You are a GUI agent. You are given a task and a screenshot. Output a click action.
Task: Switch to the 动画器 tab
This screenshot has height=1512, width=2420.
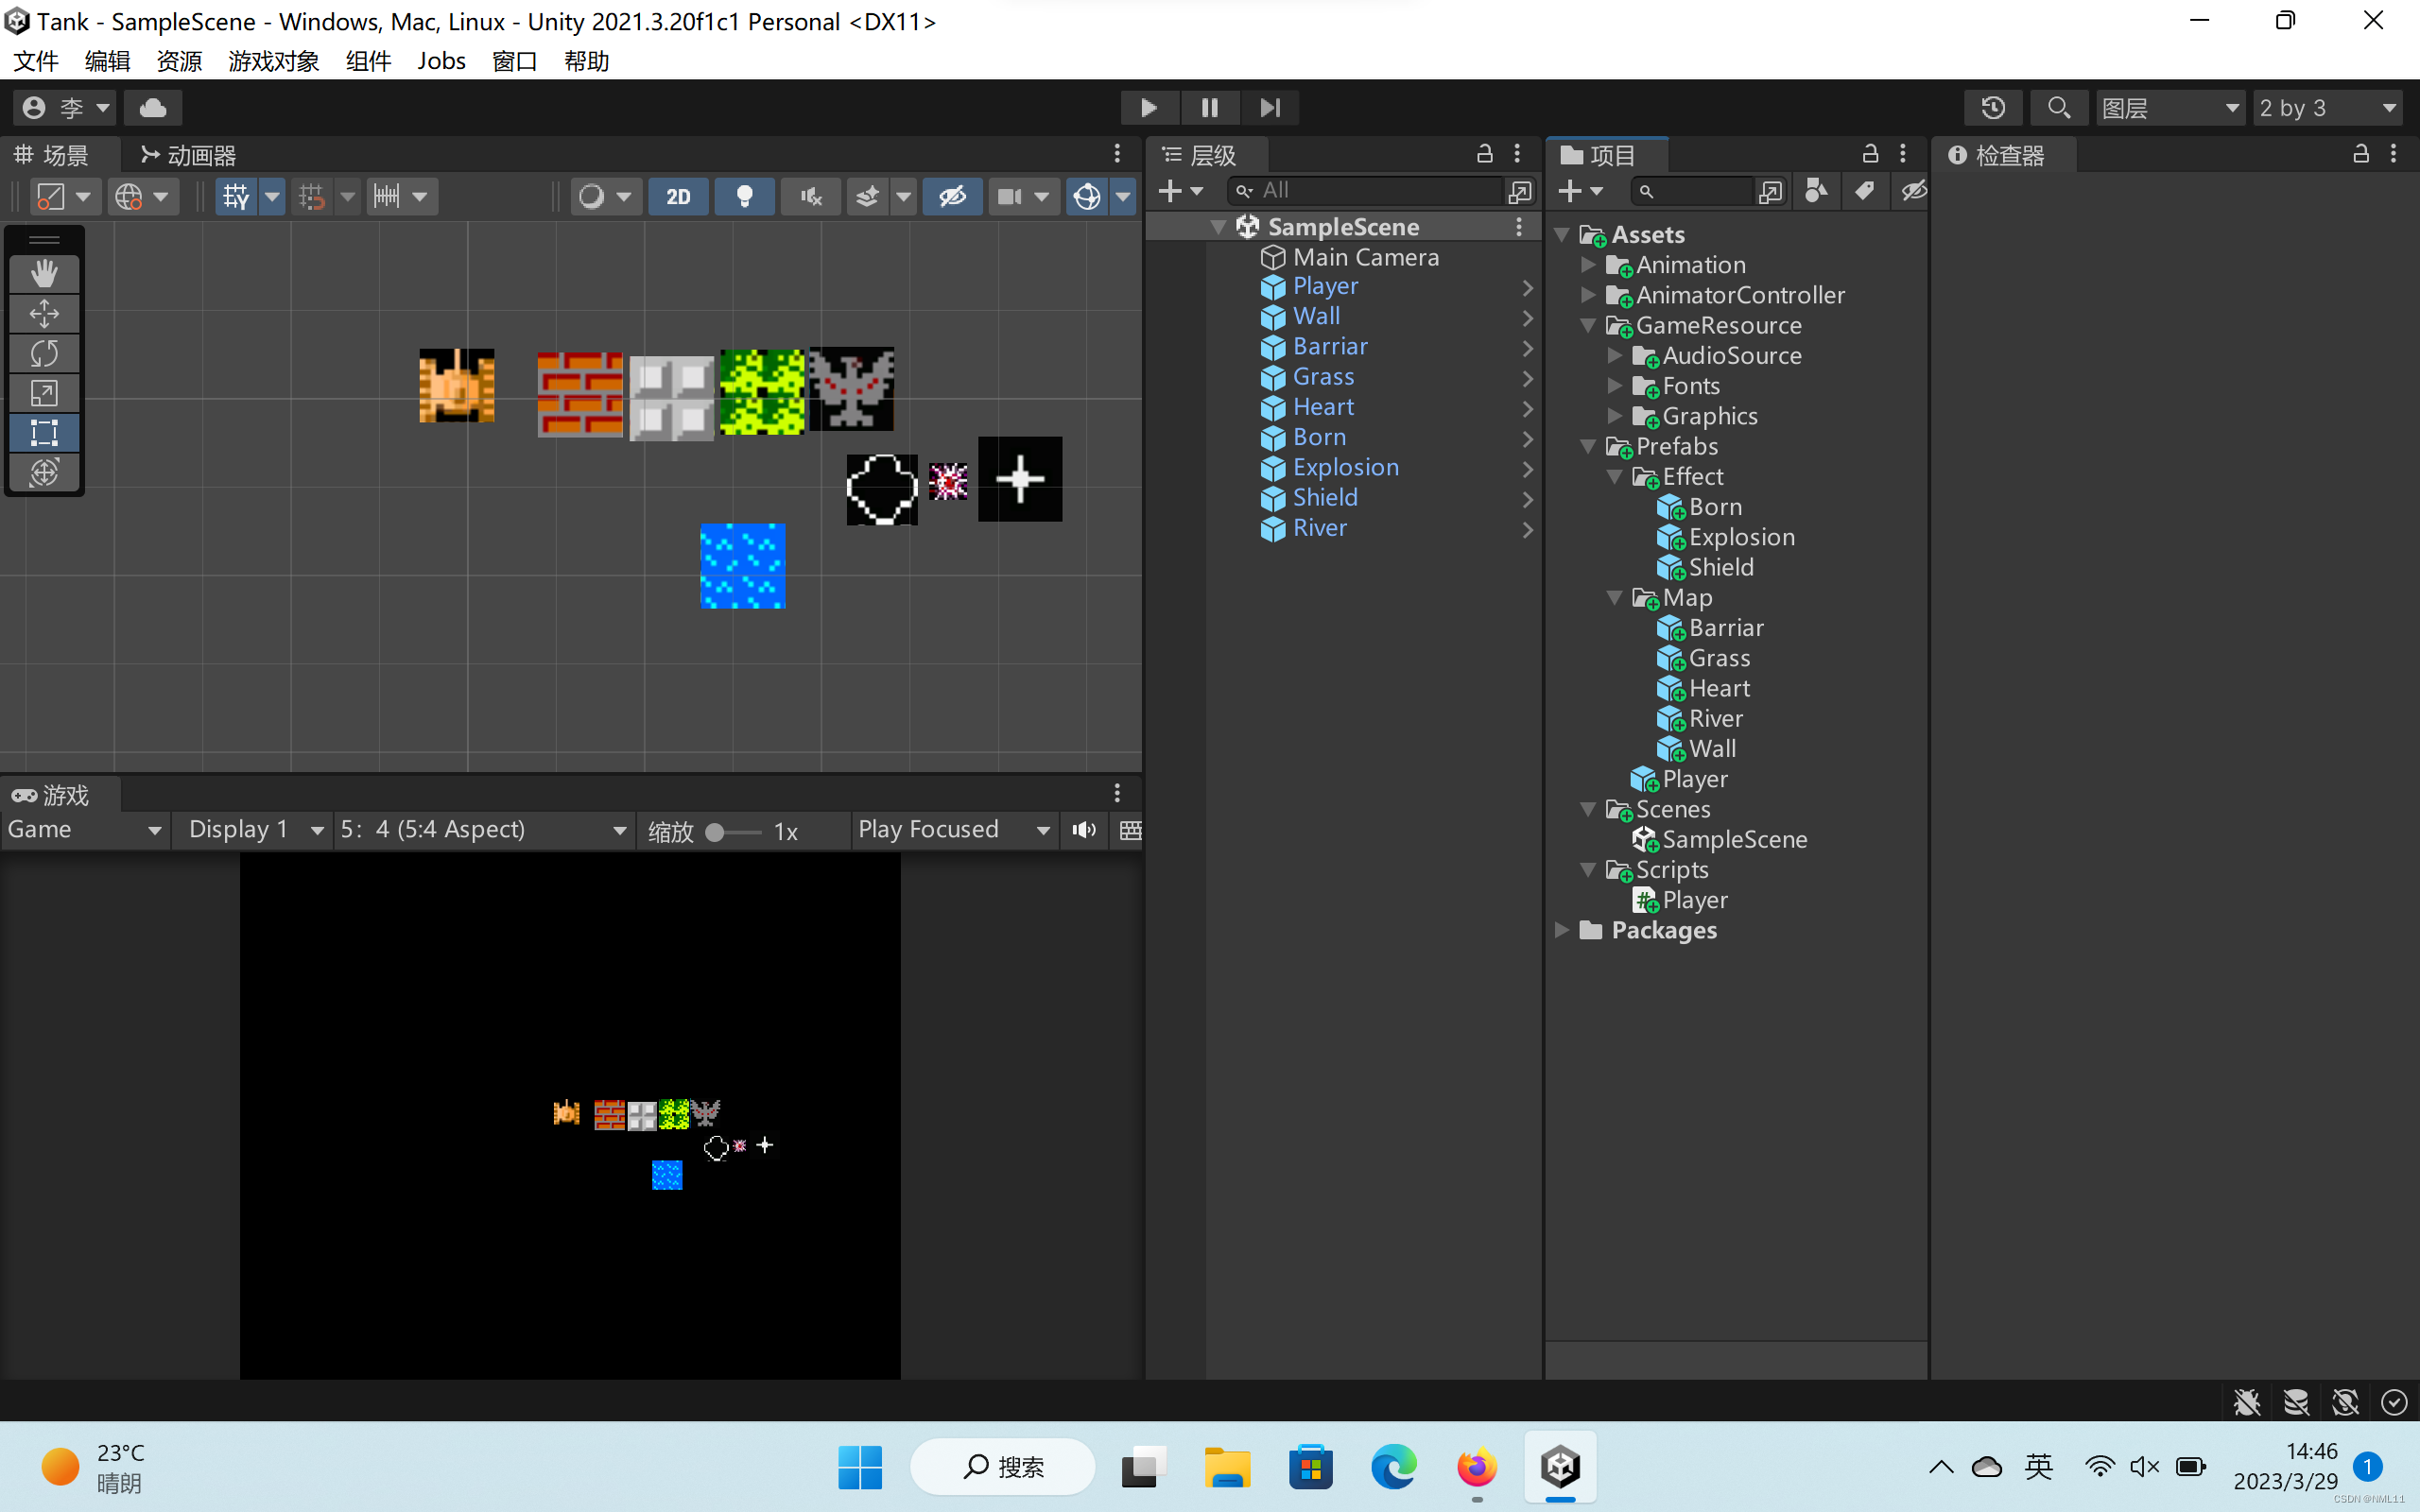(189, 155)
